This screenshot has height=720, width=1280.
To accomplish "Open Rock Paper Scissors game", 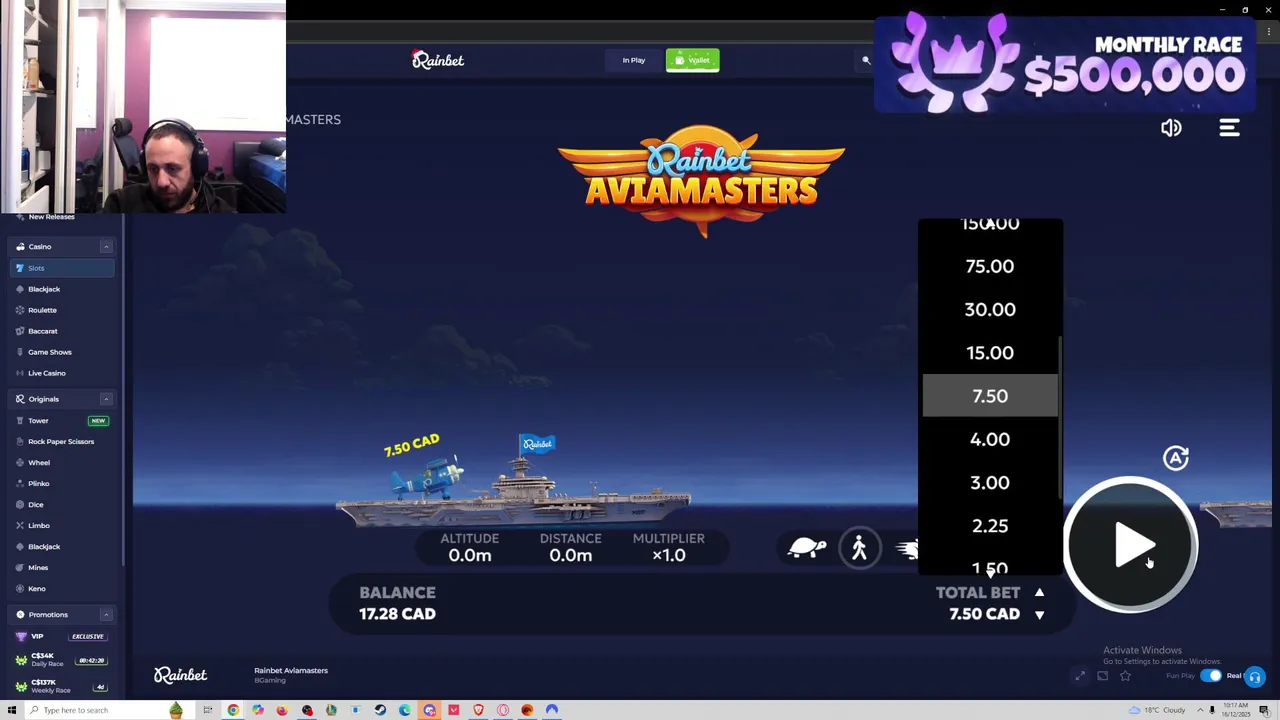I will click(62, 442).
